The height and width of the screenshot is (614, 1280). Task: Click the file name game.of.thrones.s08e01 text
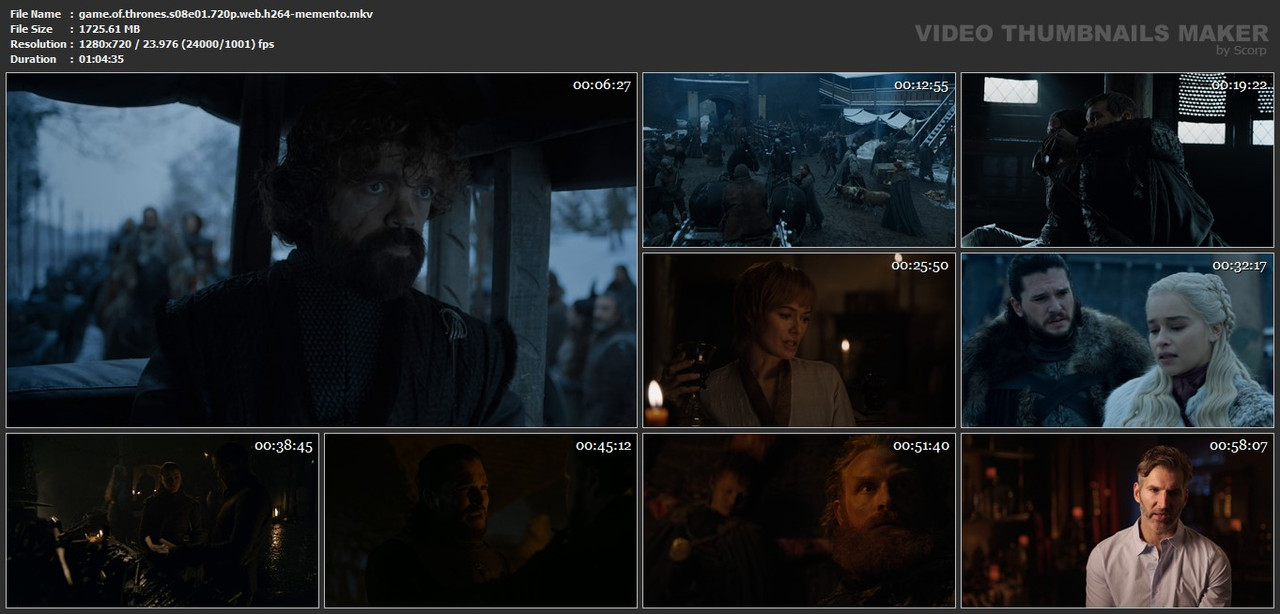click(228, 13)
